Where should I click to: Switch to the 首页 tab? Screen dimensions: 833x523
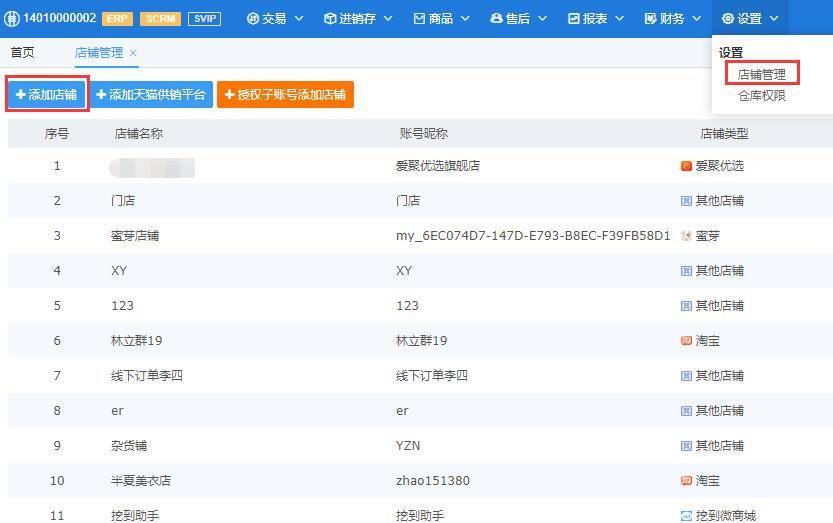click(22, 53)
